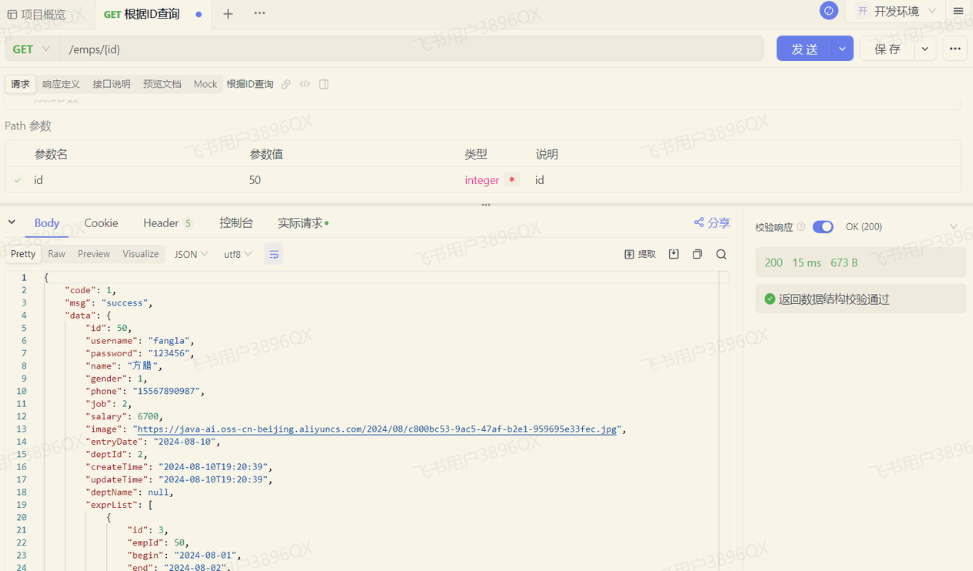Toggle the word wrap icon

tap(274, 254)
